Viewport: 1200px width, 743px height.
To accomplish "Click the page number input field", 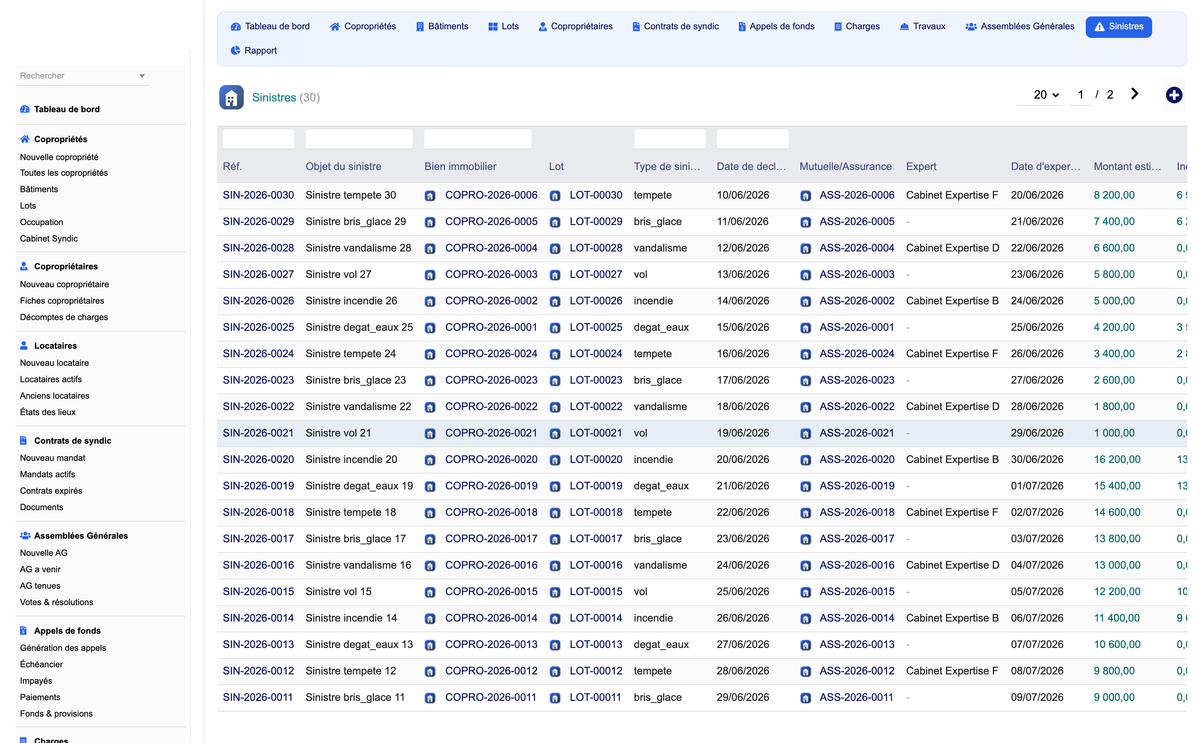I will (x=1080, y=94).
